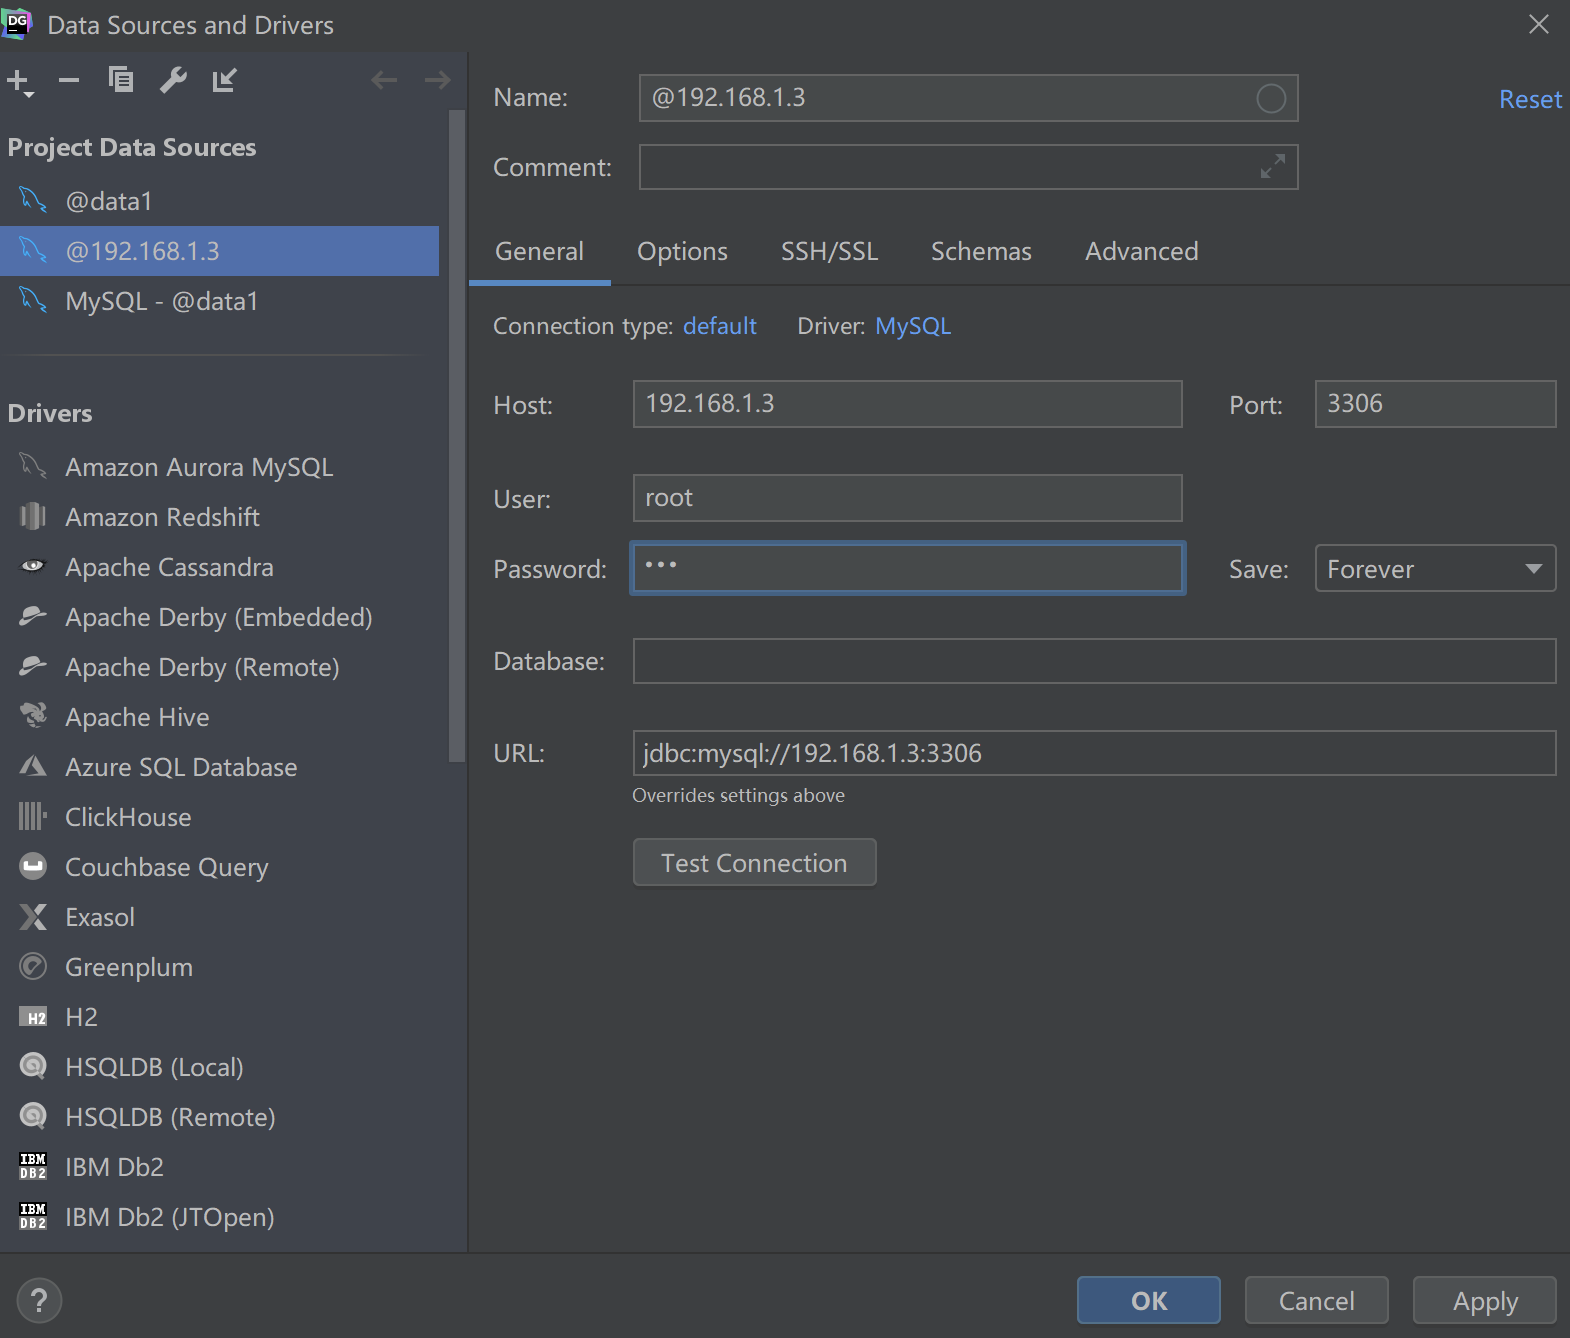1570x1338 pixels.
Task: Focus the User input field
Action: click(x=908, y=498)
